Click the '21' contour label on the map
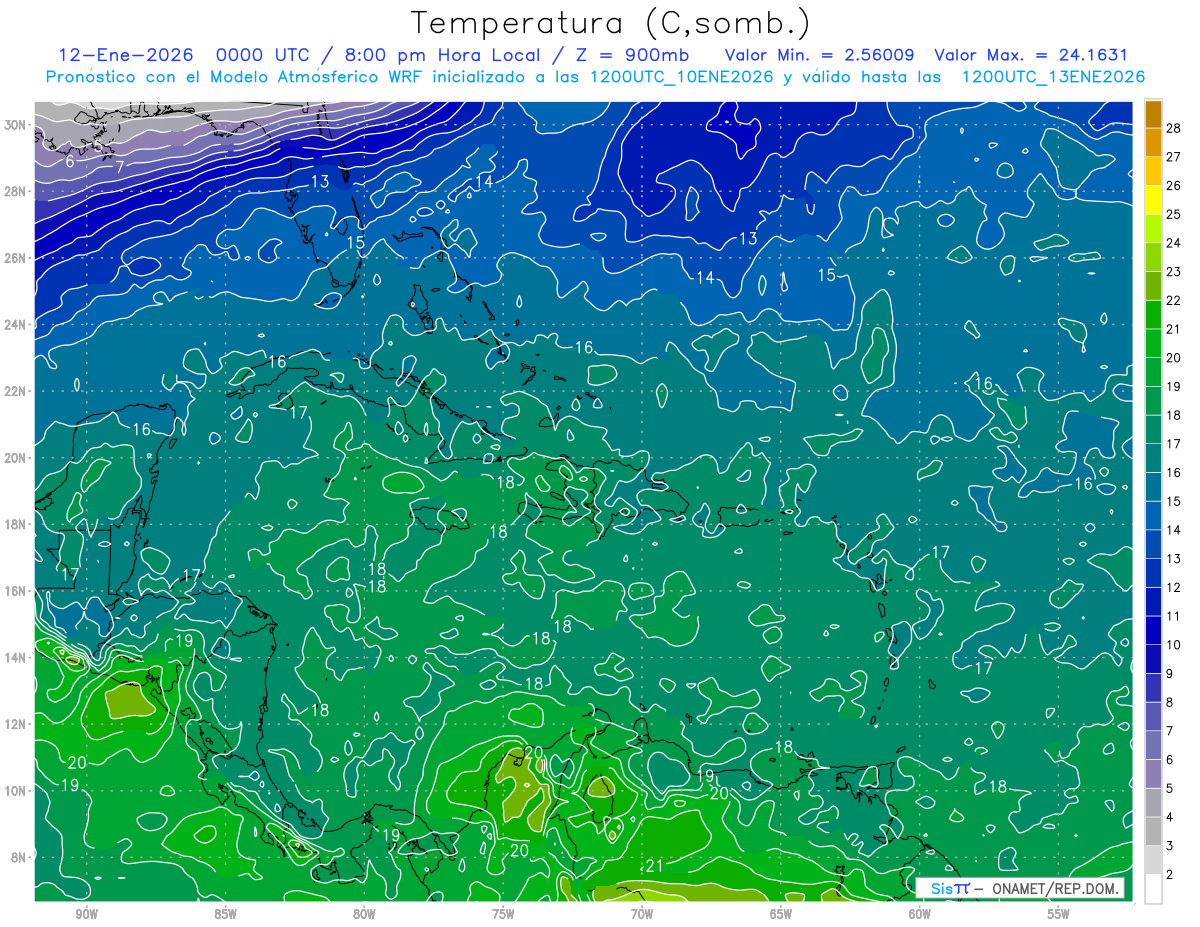Screen dimensions: 1200x927 [656, 866]
